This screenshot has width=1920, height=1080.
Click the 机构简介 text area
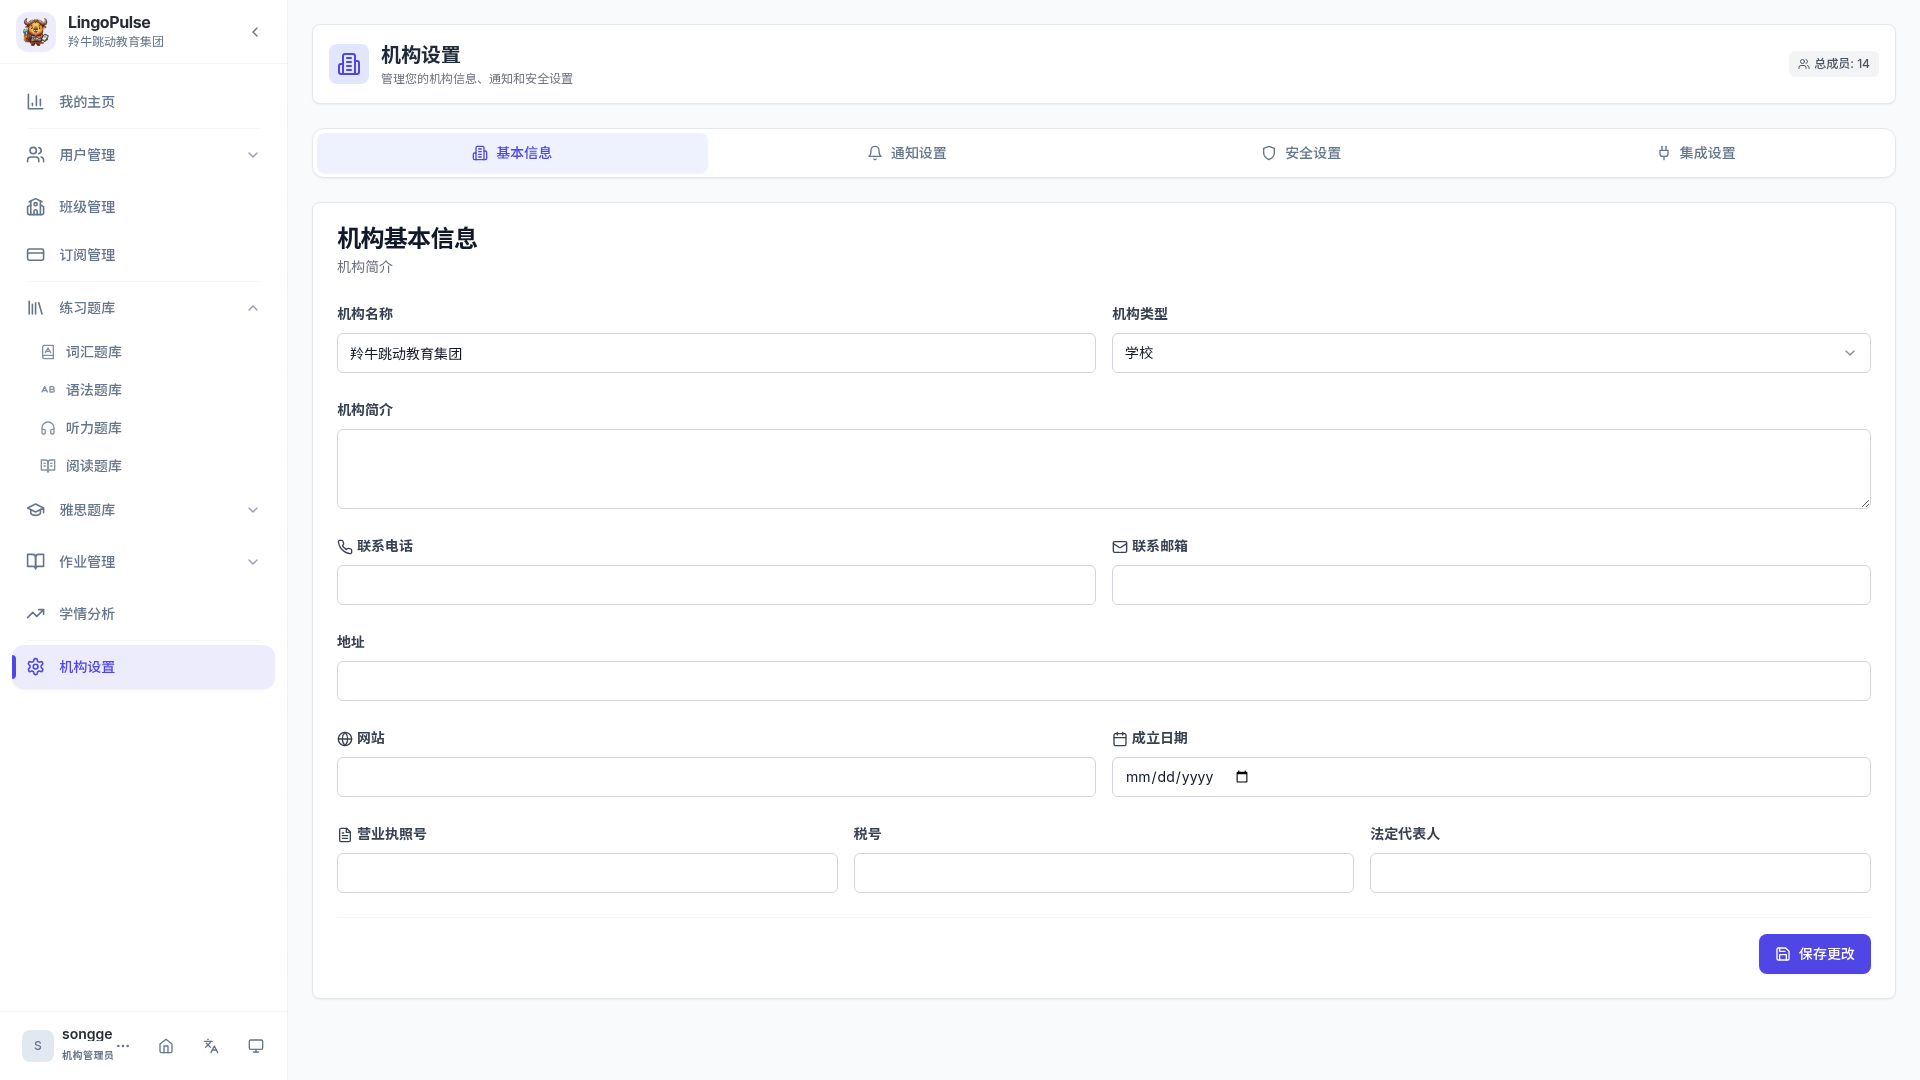click(1103, 468)
